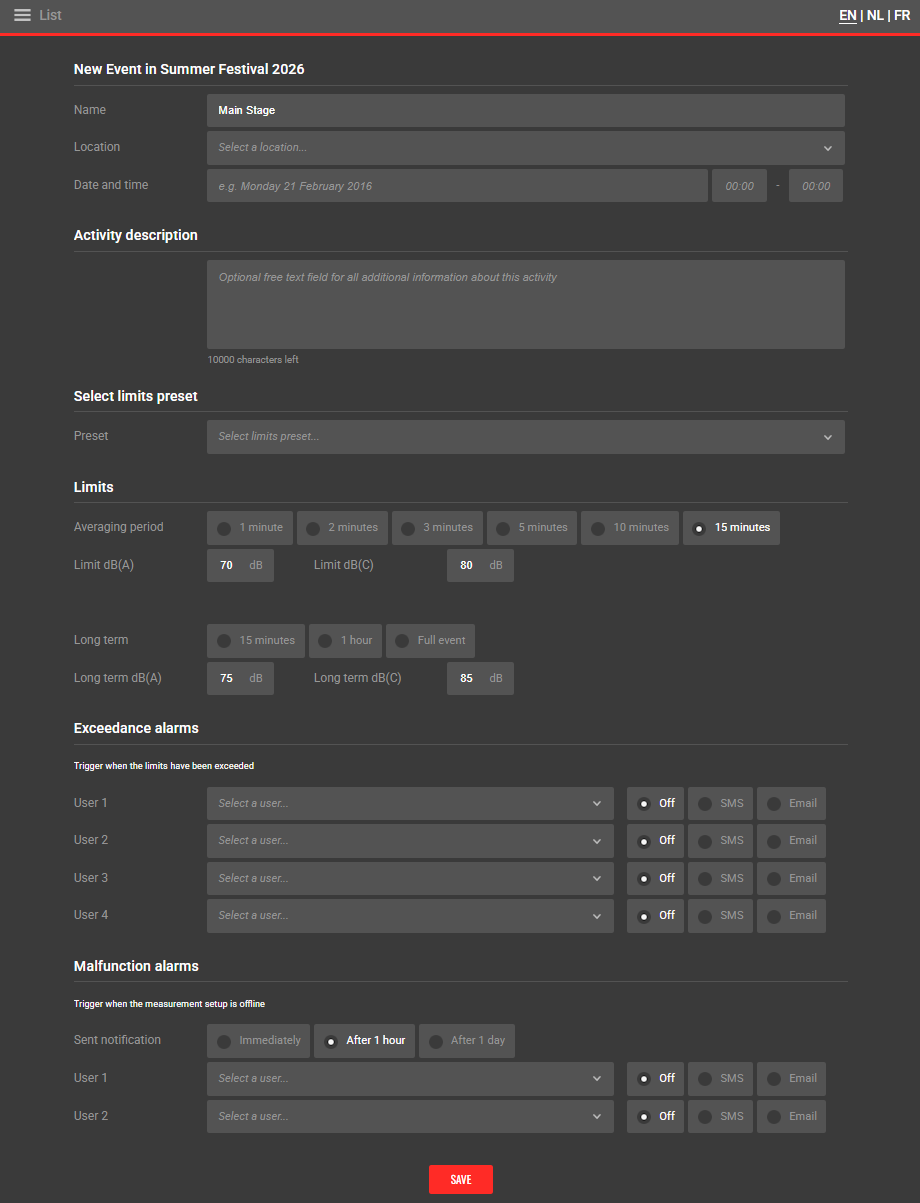Open Malfunction User 2 dropdown
The height and width of the screenshot is (1203, 920).
(x=410, y=1117)
